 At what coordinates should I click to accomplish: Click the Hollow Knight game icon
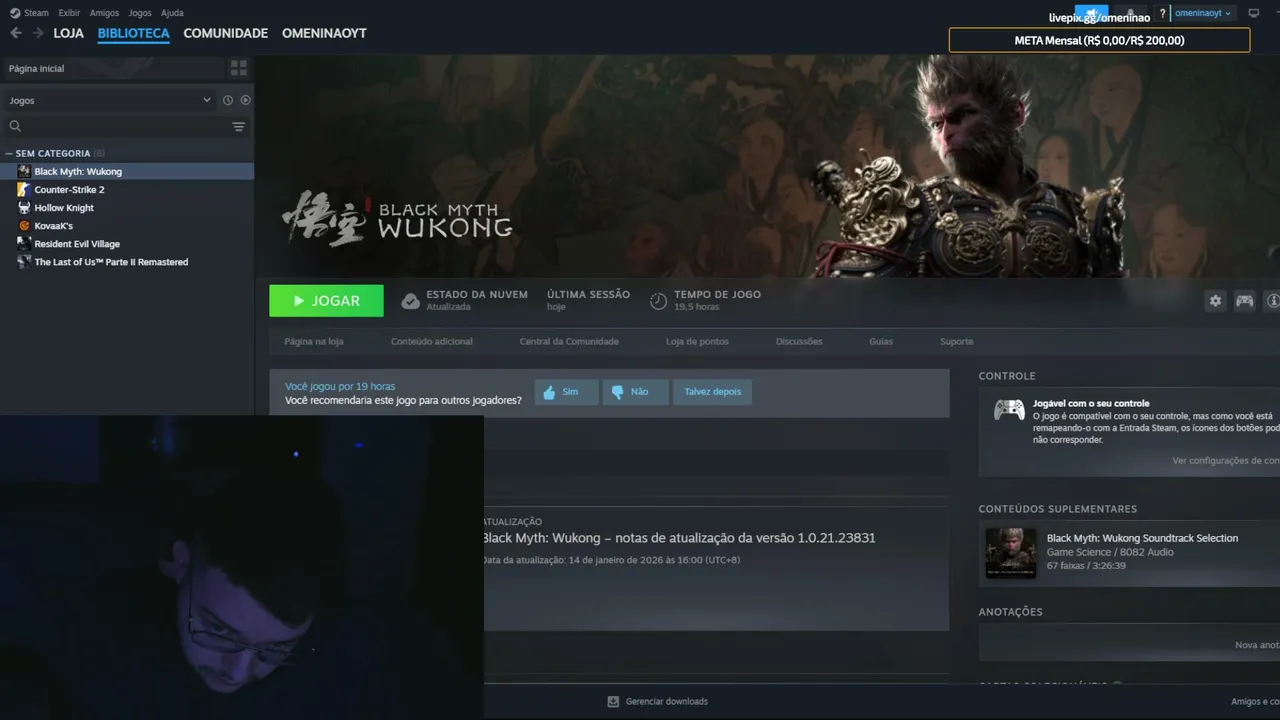pos(24,208)
